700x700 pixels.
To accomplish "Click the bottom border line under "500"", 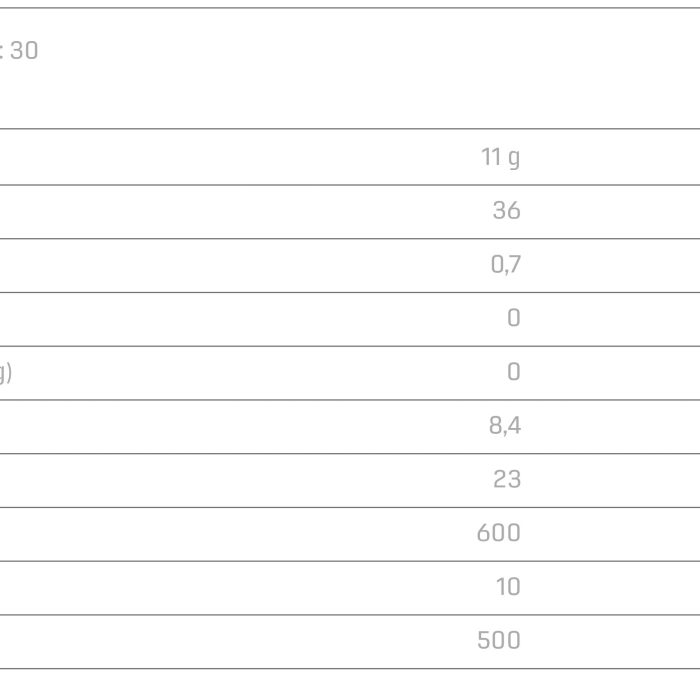I will click(350, 669).
